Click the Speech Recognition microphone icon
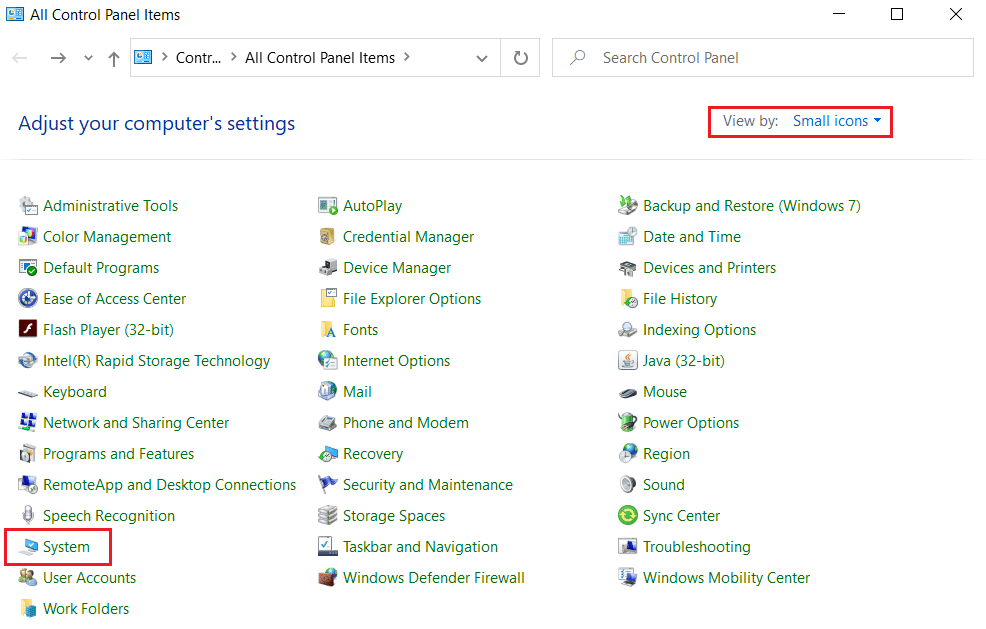 (28, 516)
